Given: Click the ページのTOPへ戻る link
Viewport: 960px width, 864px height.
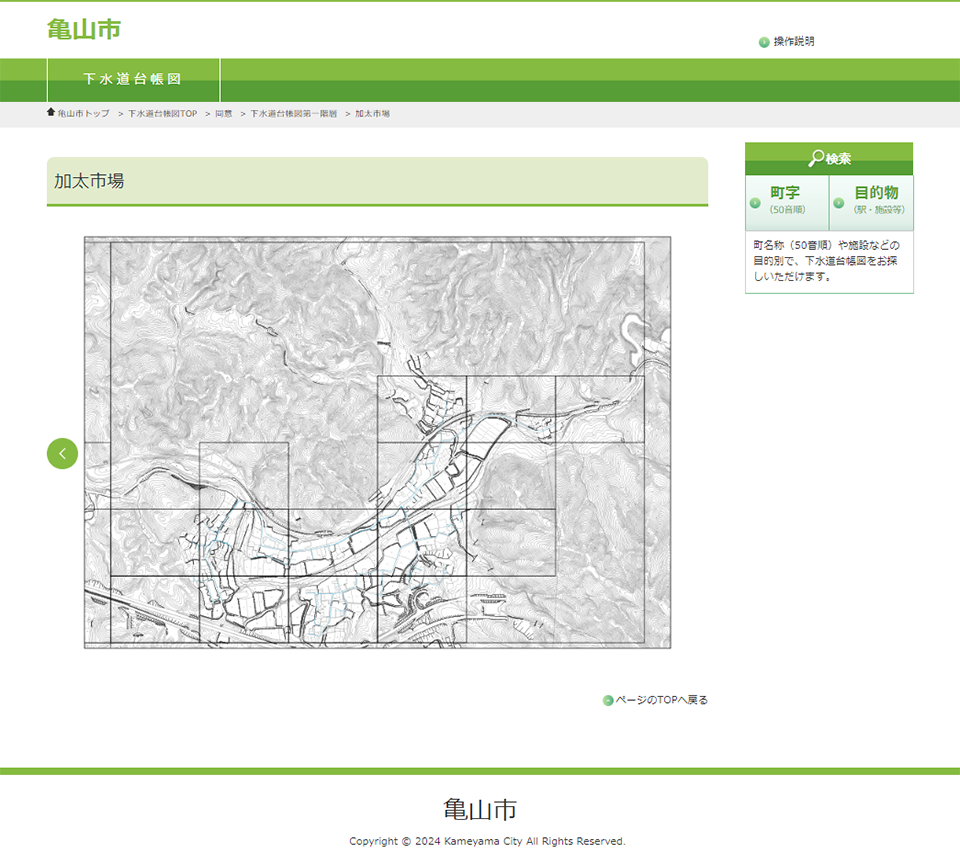Looking at the screenshot, I should coord(661,700).
